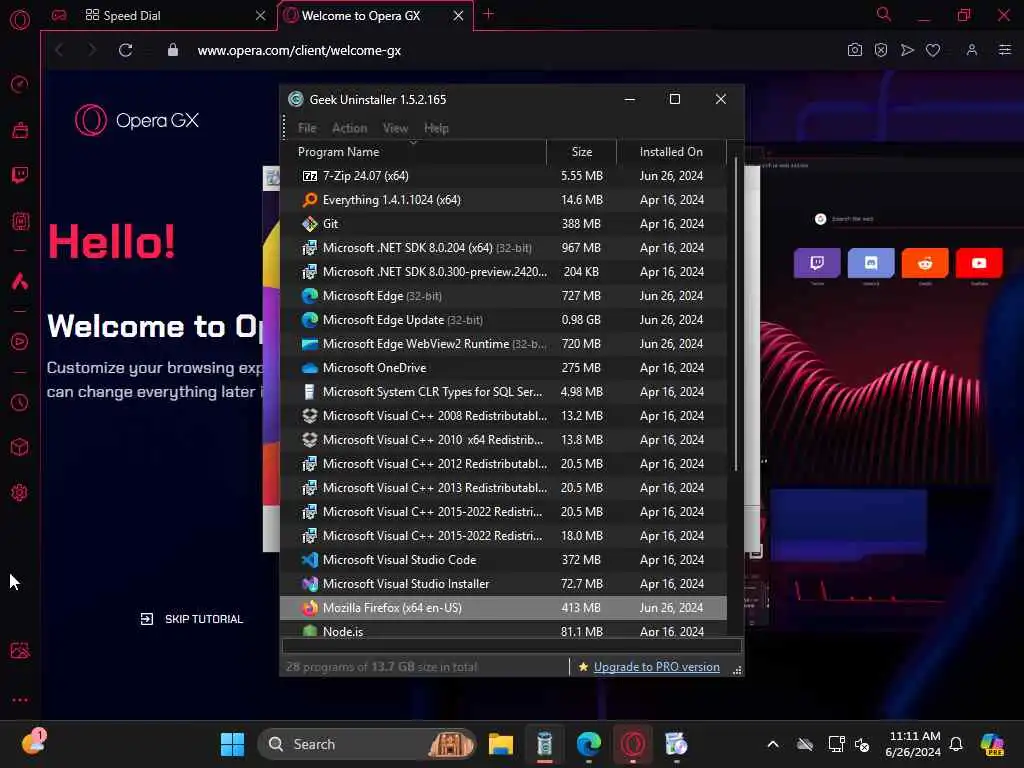Open the ad blocker shield icon

point(881,50)
